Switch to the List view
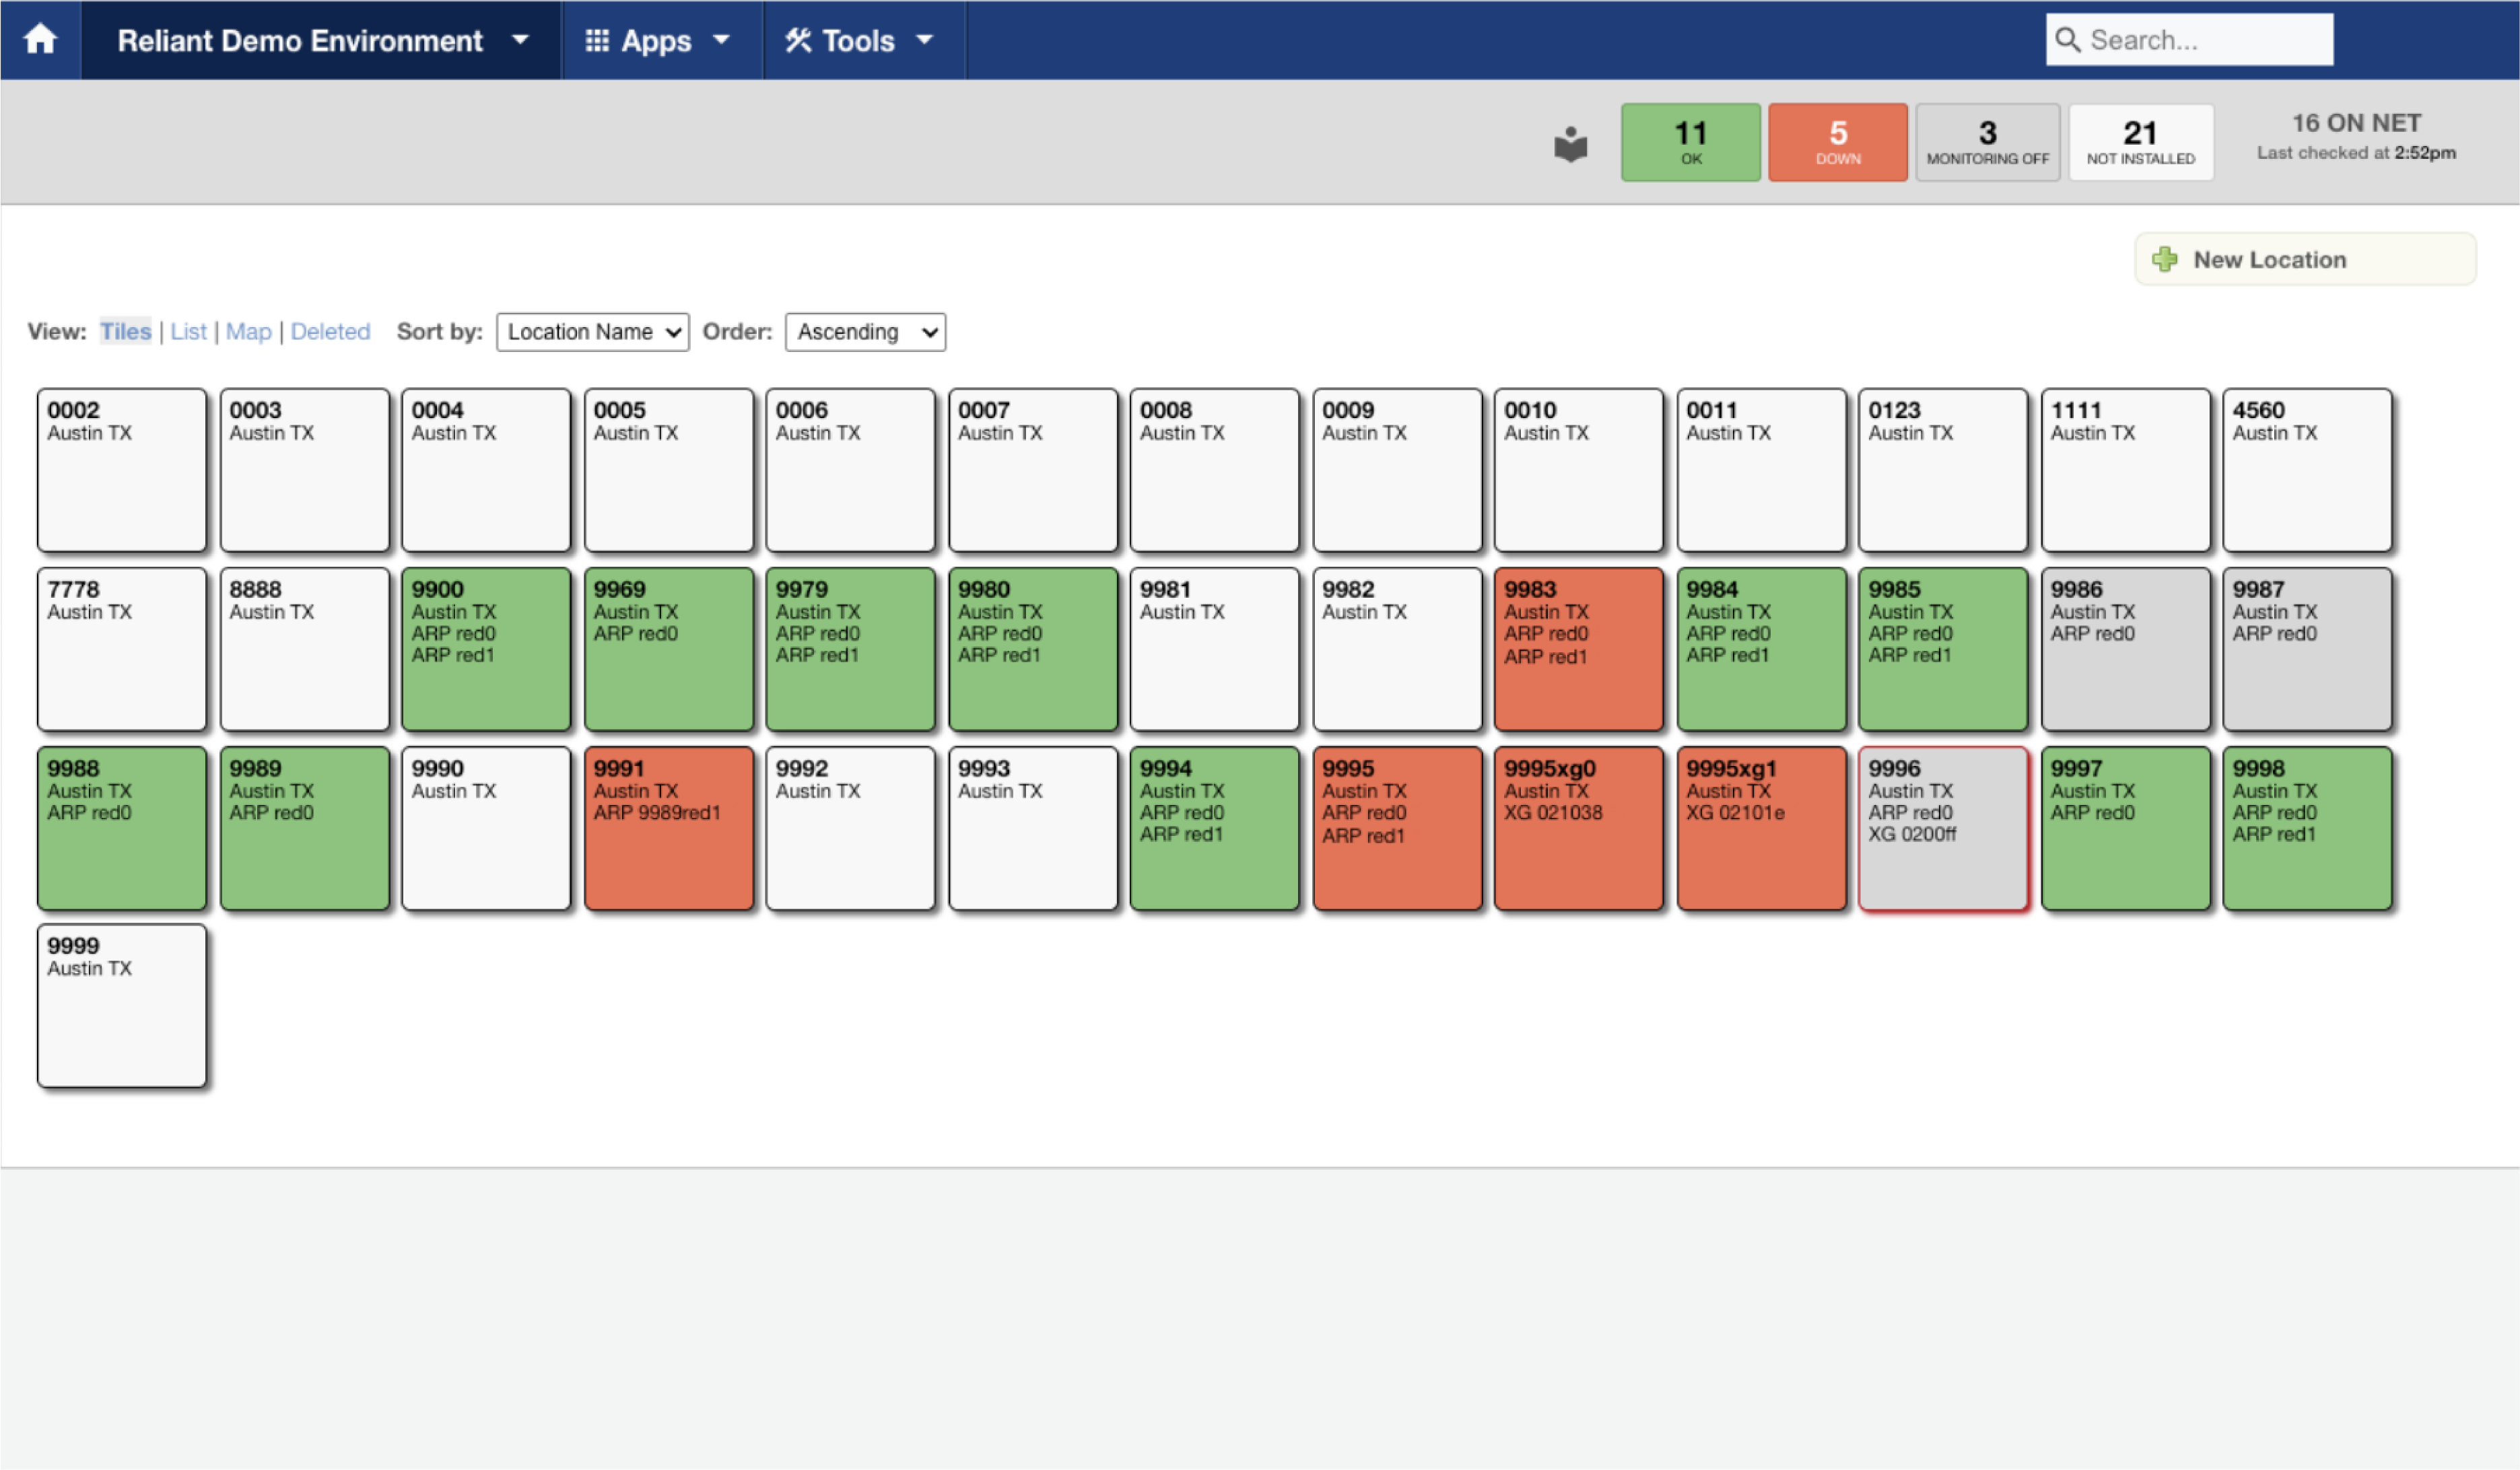 (x=188, y=332)
